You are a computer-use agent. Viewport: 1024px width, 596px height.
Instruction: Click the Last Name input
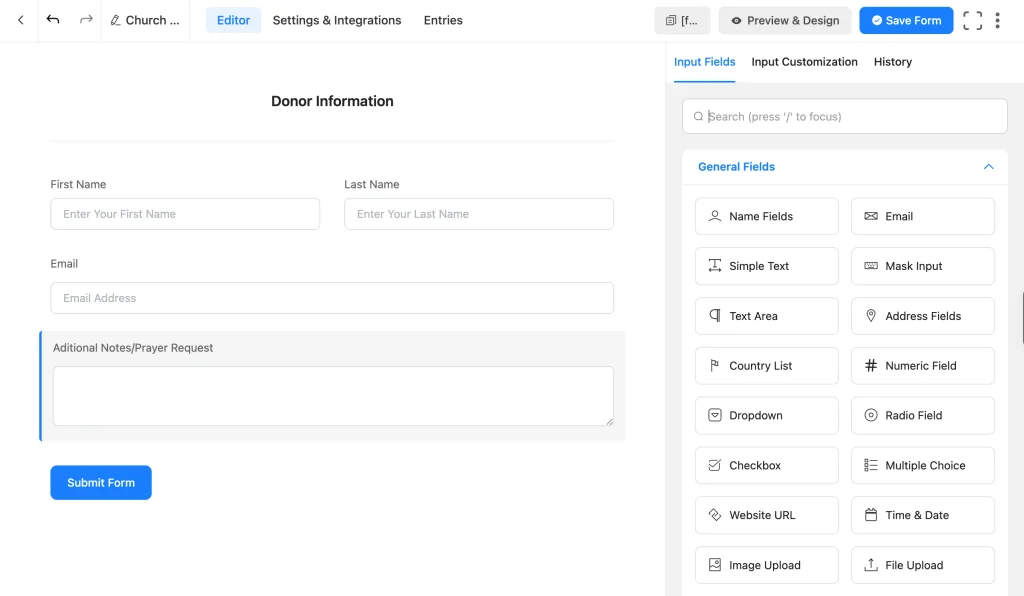[x=479, y=214]
